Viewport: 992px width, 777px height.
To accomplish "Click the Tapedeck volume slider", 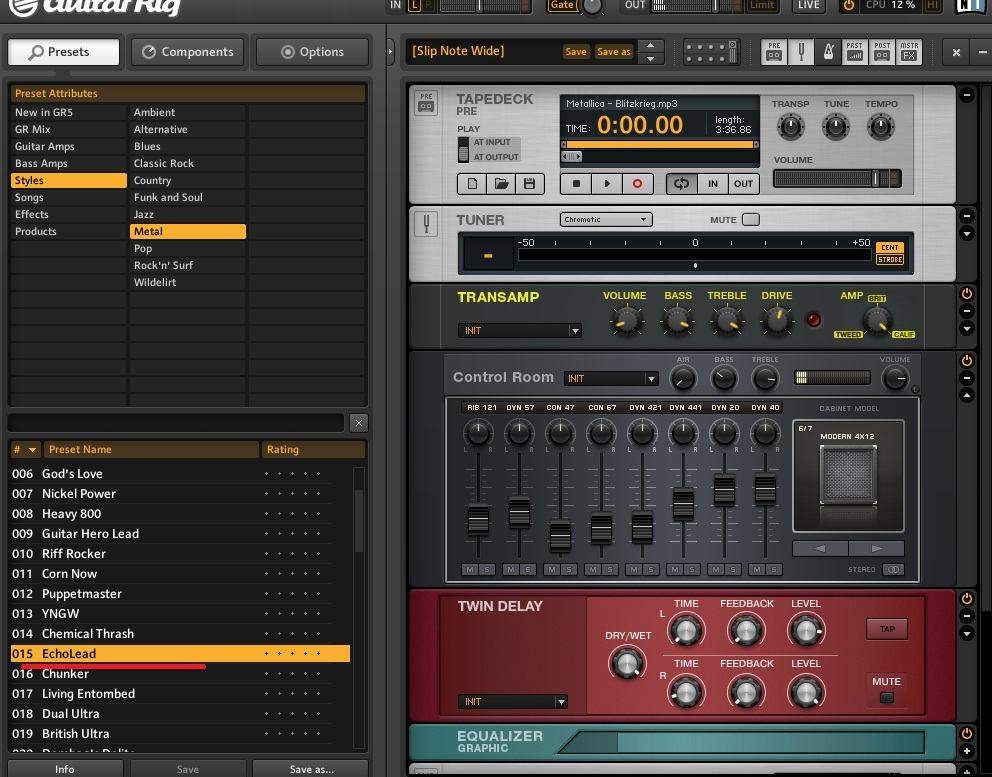I will point(836,179).
